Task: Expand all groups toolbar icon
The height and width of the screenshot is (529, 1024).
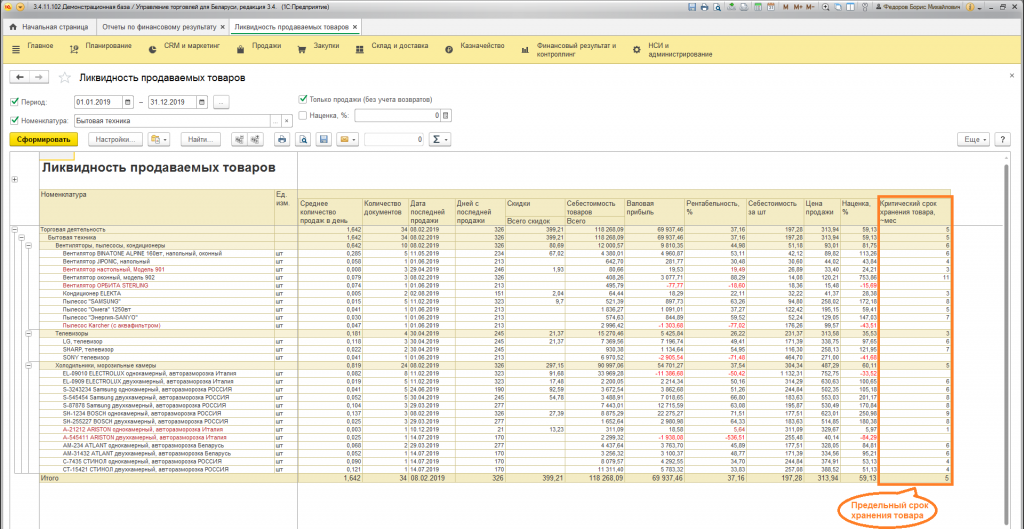Action: [258, 139]
